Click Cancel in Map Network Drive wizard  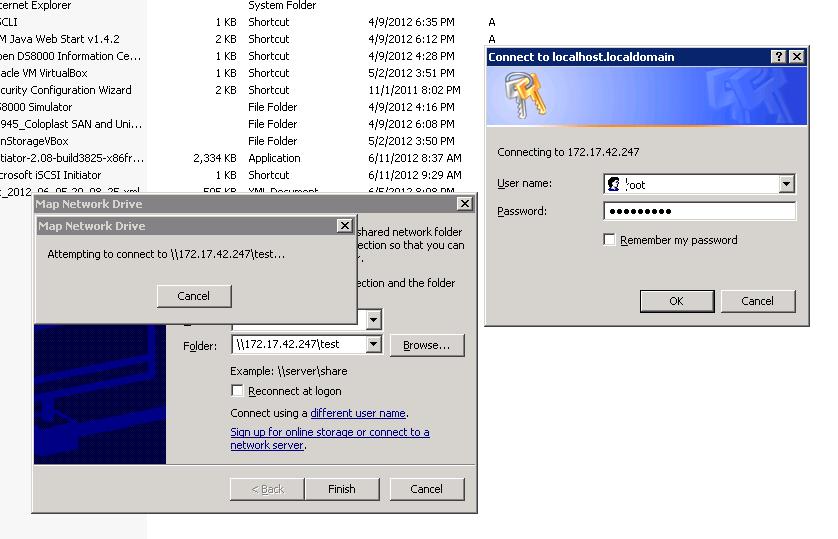[426, 489]
